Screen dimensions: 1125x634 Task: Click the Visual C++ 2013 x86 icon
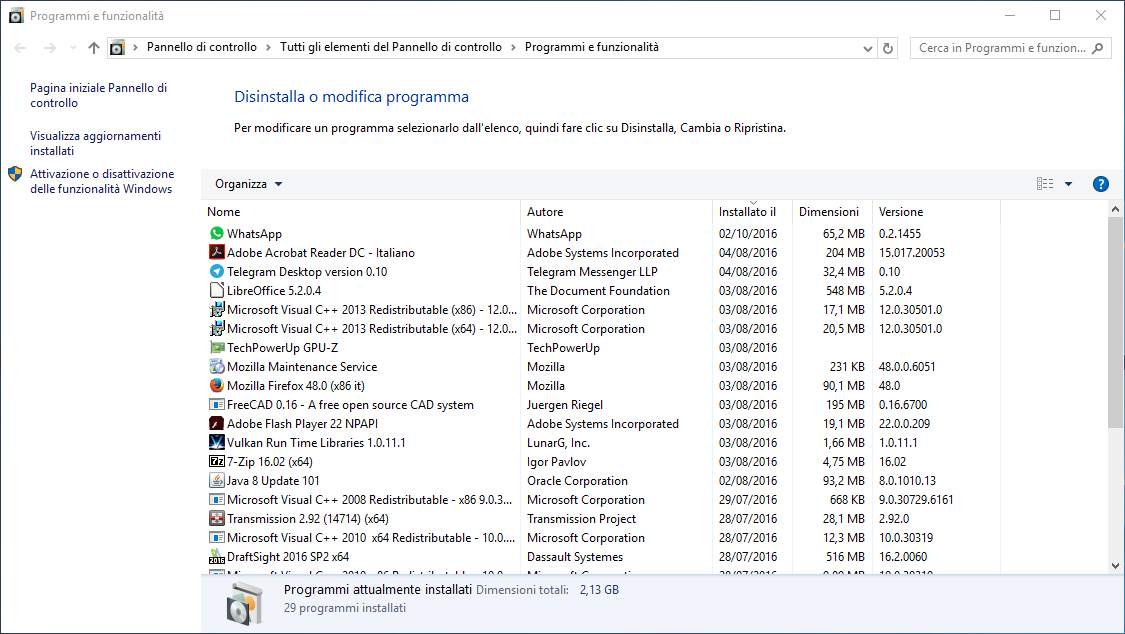pos(217,309)
